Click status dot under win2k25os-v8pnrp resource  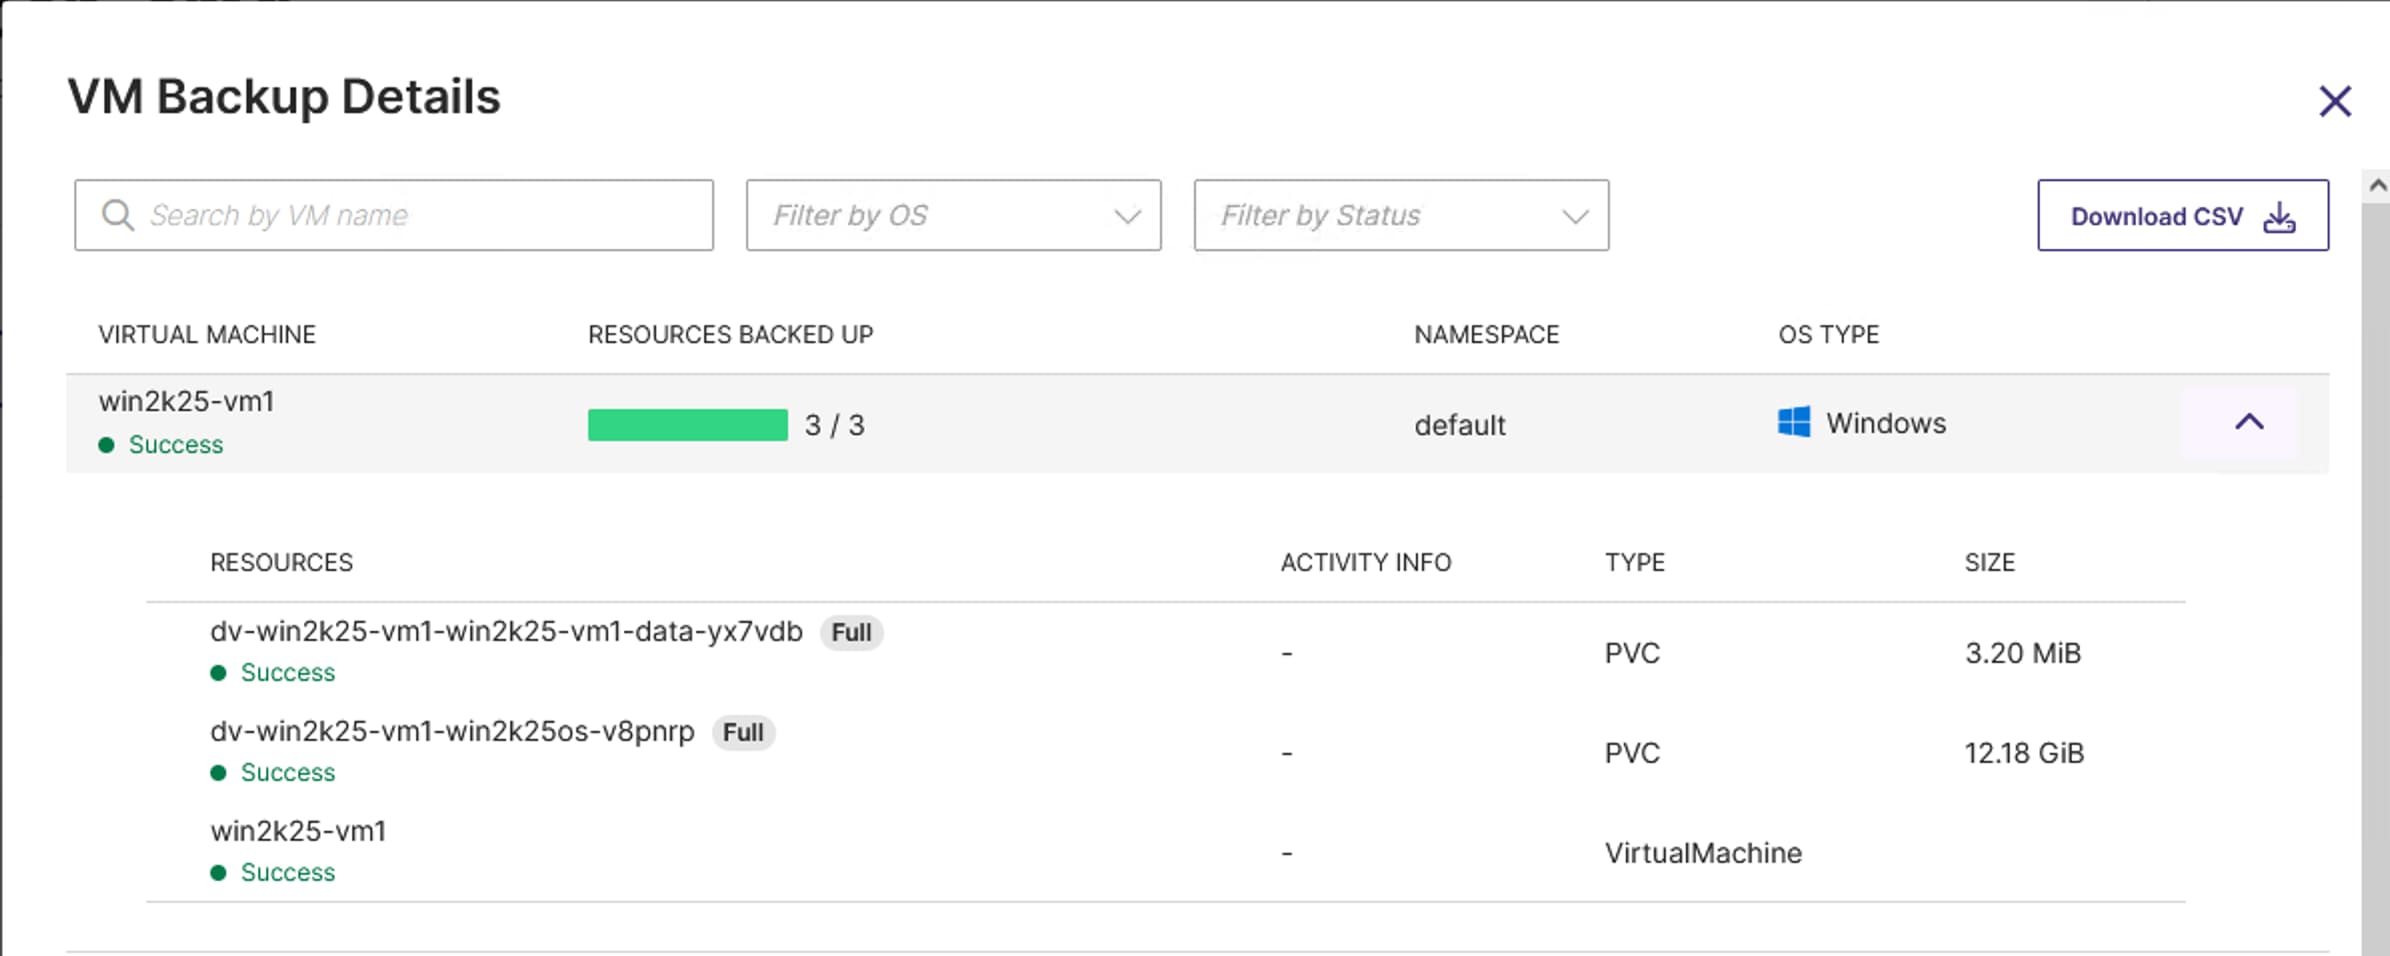click(219, 773)
